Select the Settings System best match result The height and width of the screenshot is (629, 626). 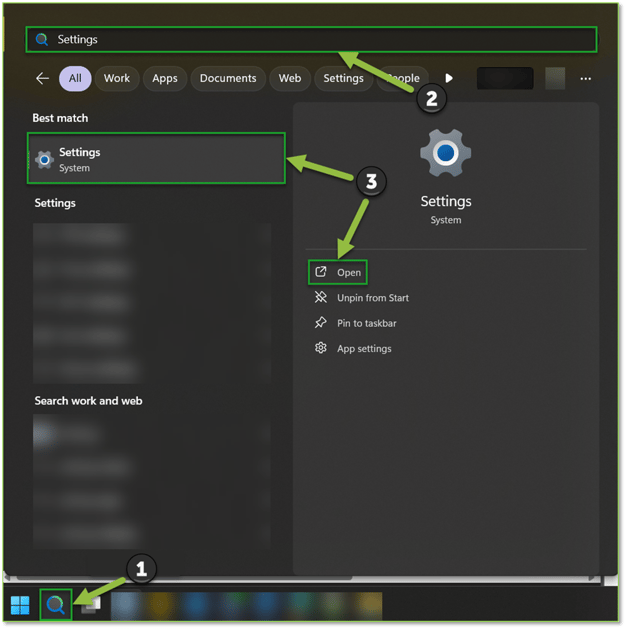coord(156,158)
